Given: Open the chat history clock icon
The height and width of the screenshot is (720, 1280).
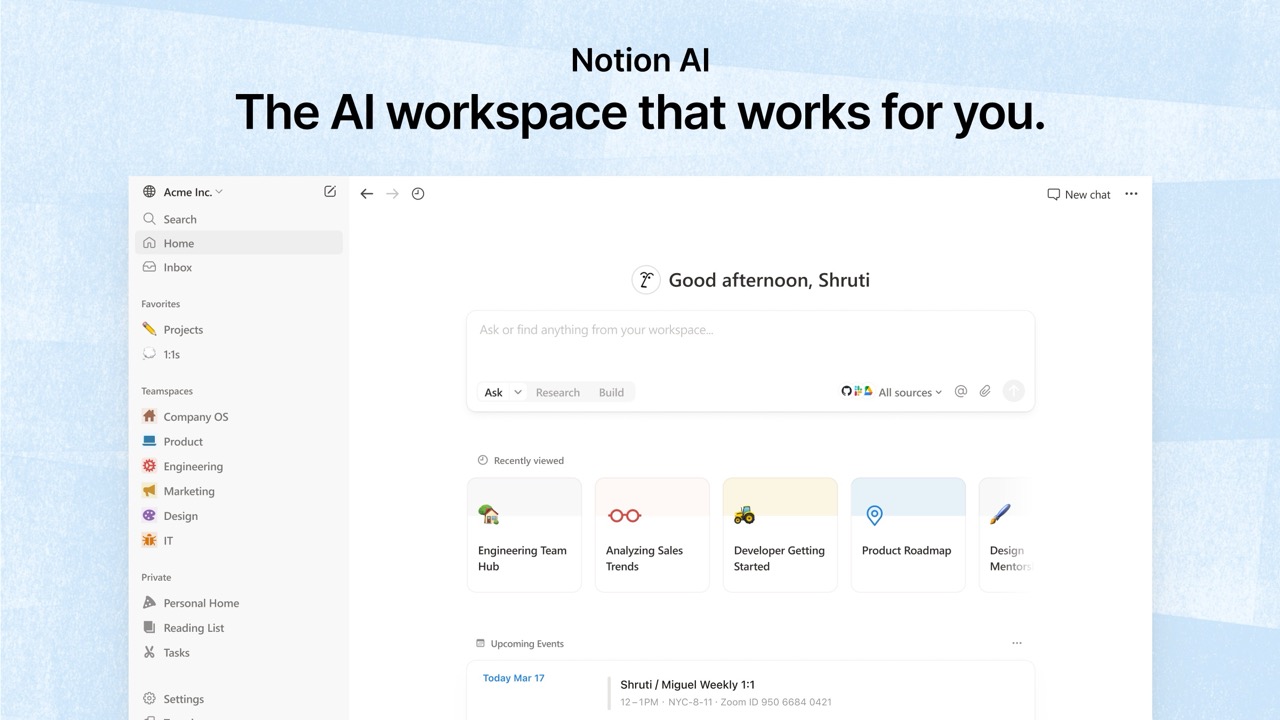Looking at the screenshot, I should (418, 193).
